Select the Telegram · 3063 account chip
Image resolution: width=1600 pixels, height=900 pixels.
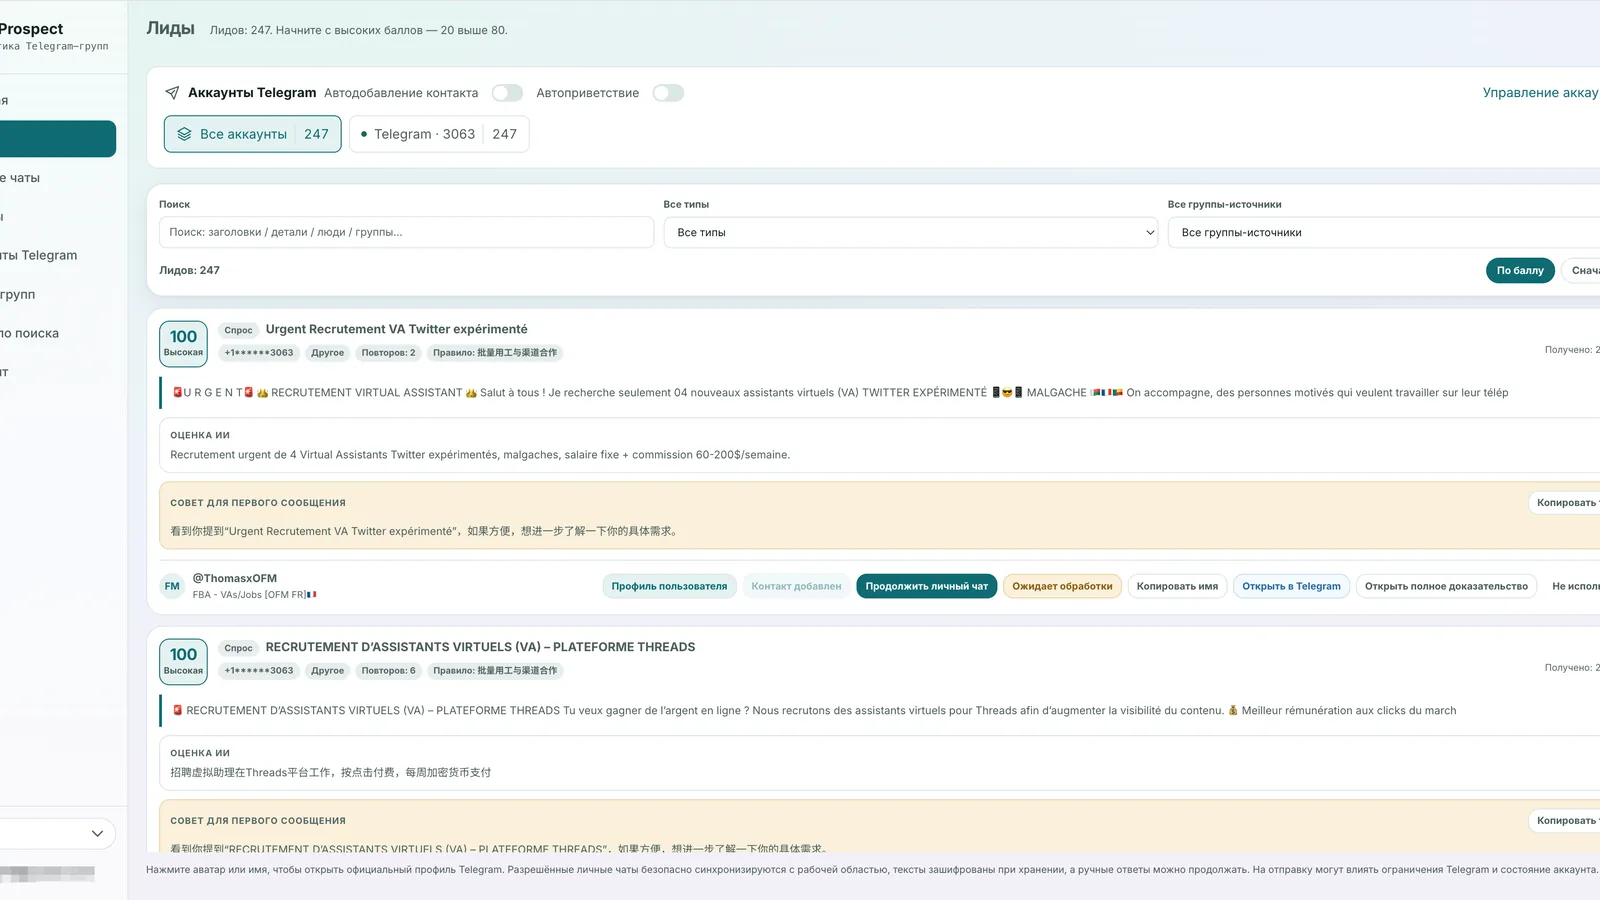439,134
